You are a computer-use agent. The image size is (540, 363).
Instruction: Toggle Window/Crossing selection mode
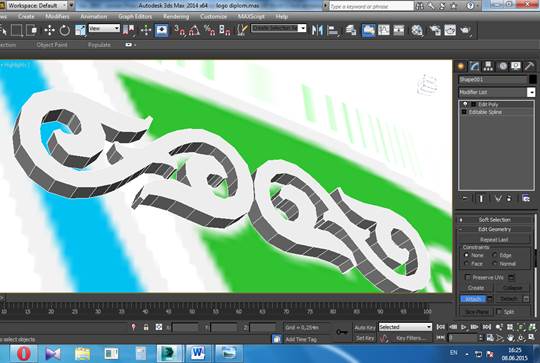[x=32, y=30]
